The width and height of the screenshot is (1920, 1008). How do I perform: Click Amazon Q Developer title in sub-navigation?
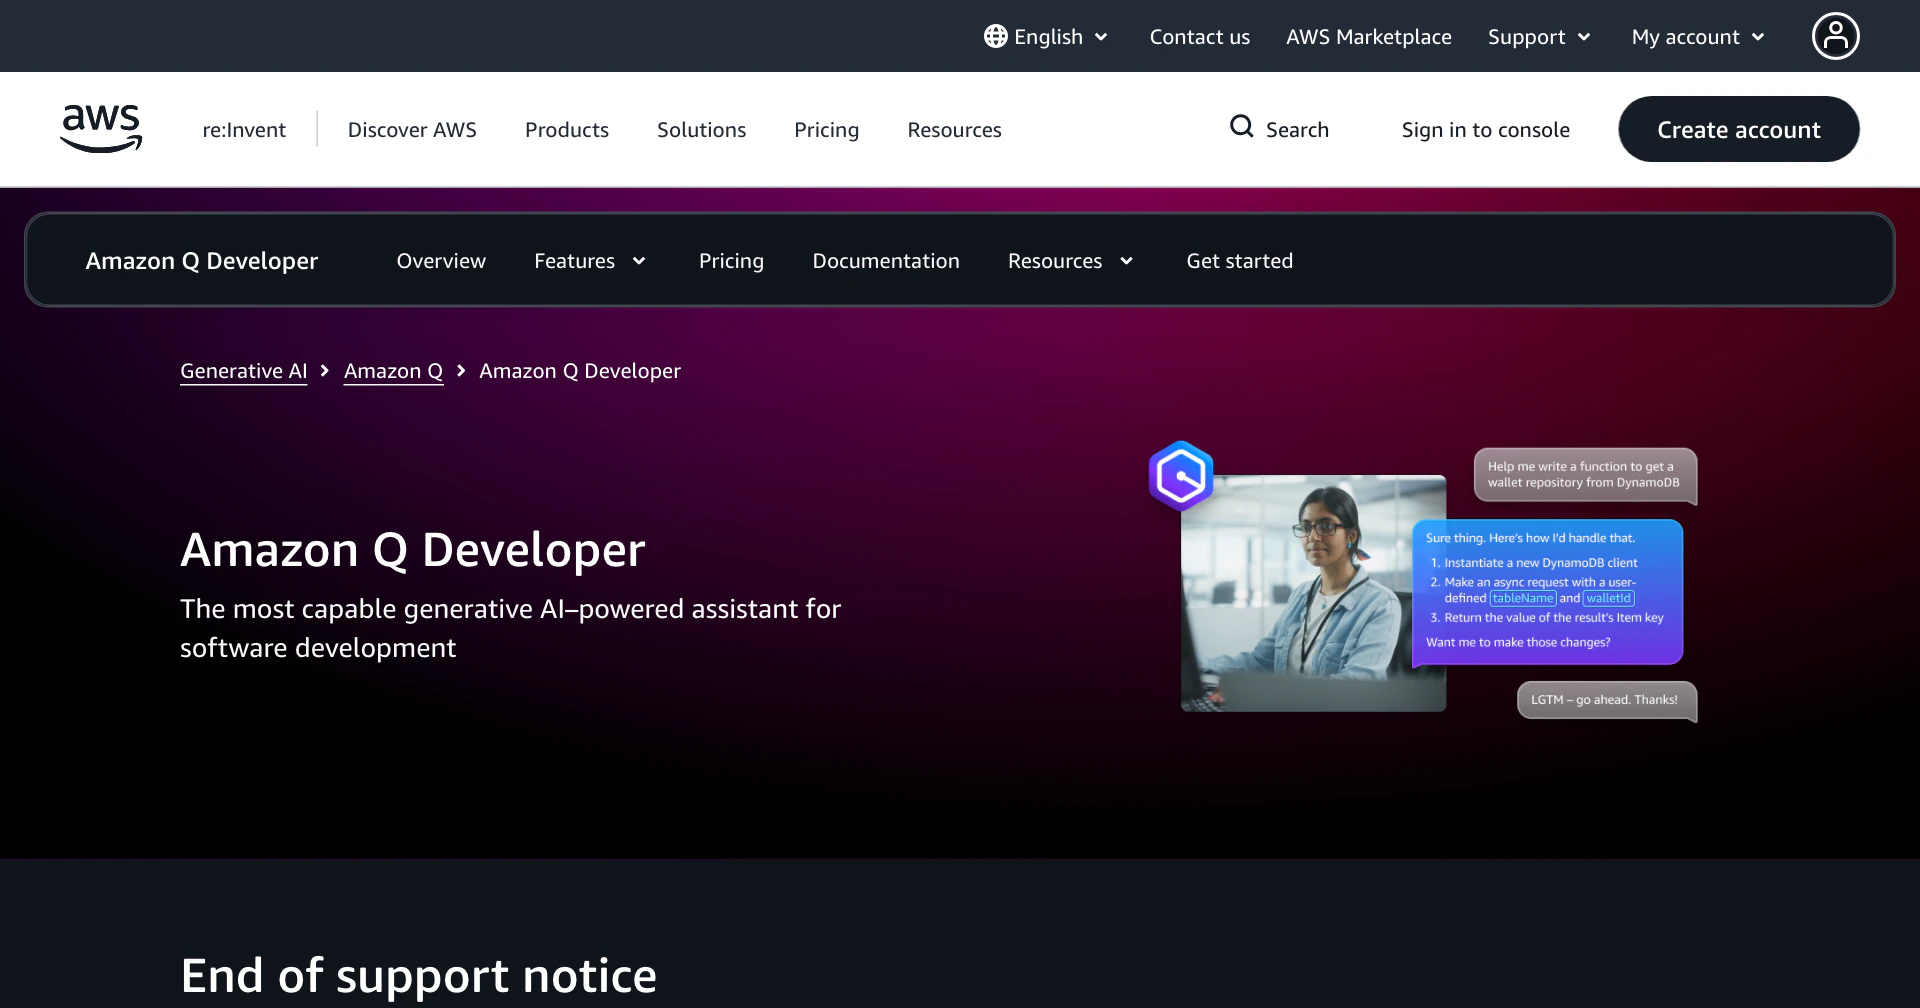click(202, 261)
